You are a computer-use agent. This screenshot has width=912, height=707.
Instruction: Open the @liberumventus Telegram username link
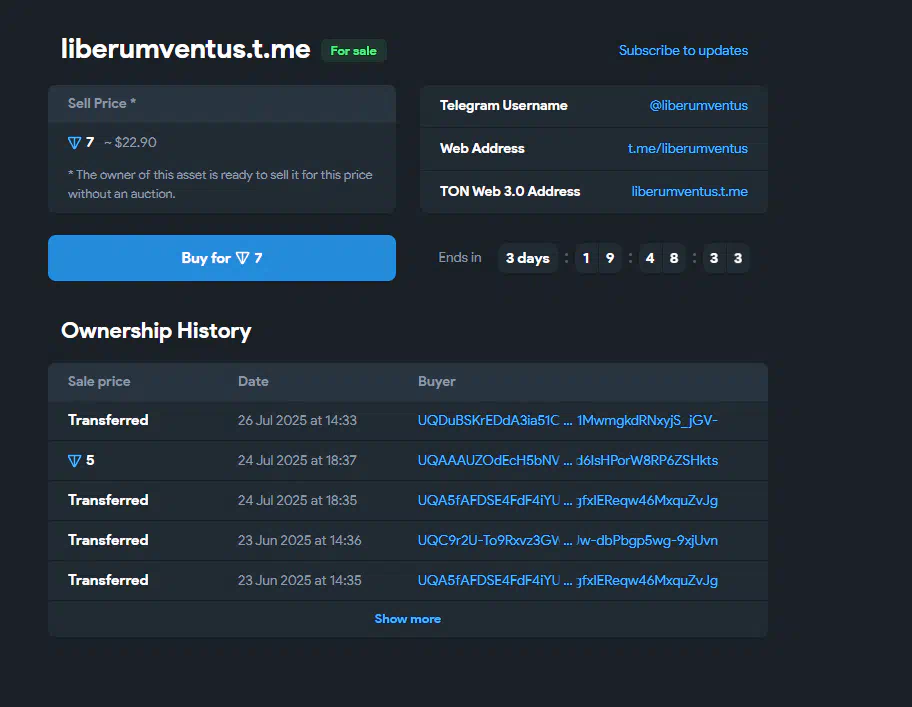pos(698,106)
